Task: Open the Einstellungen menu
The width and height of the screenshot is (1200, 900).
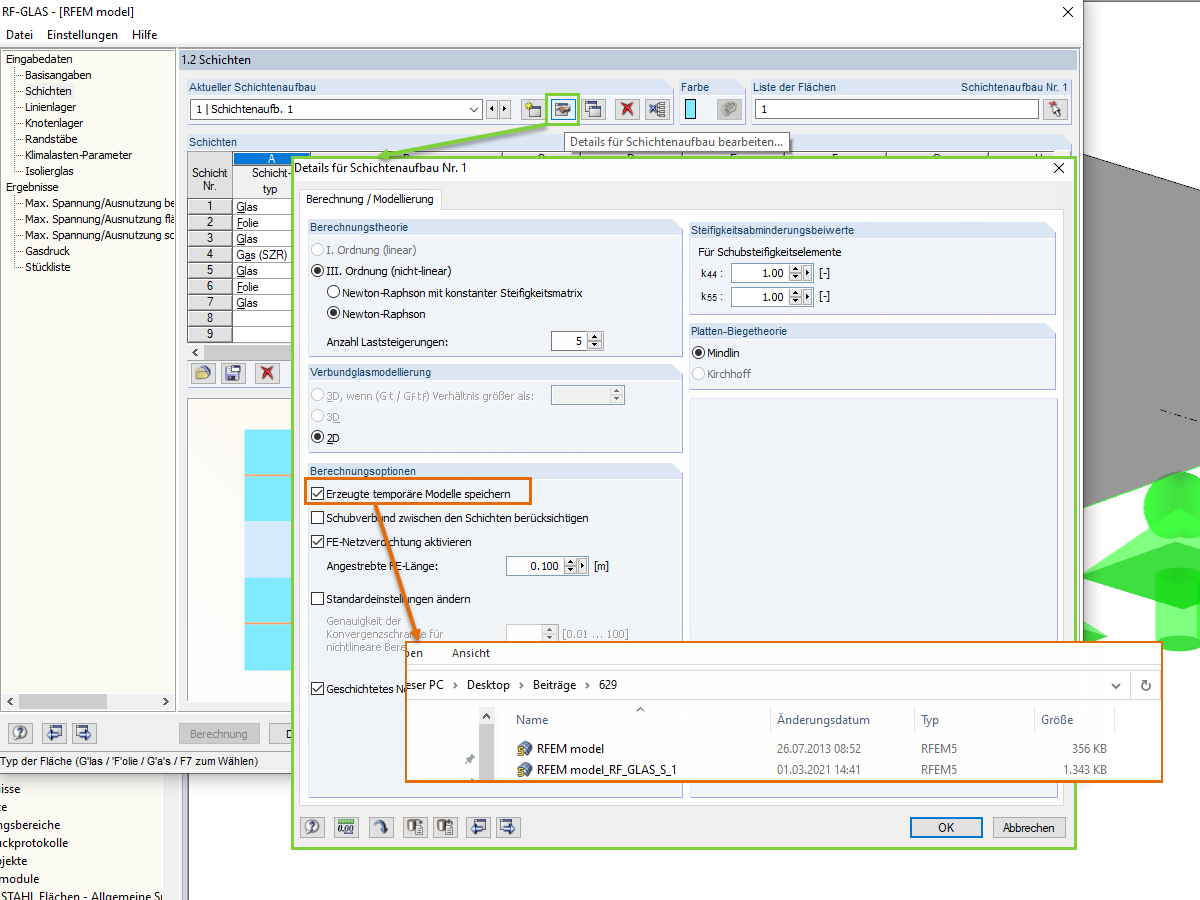Action: click(82, 34)
